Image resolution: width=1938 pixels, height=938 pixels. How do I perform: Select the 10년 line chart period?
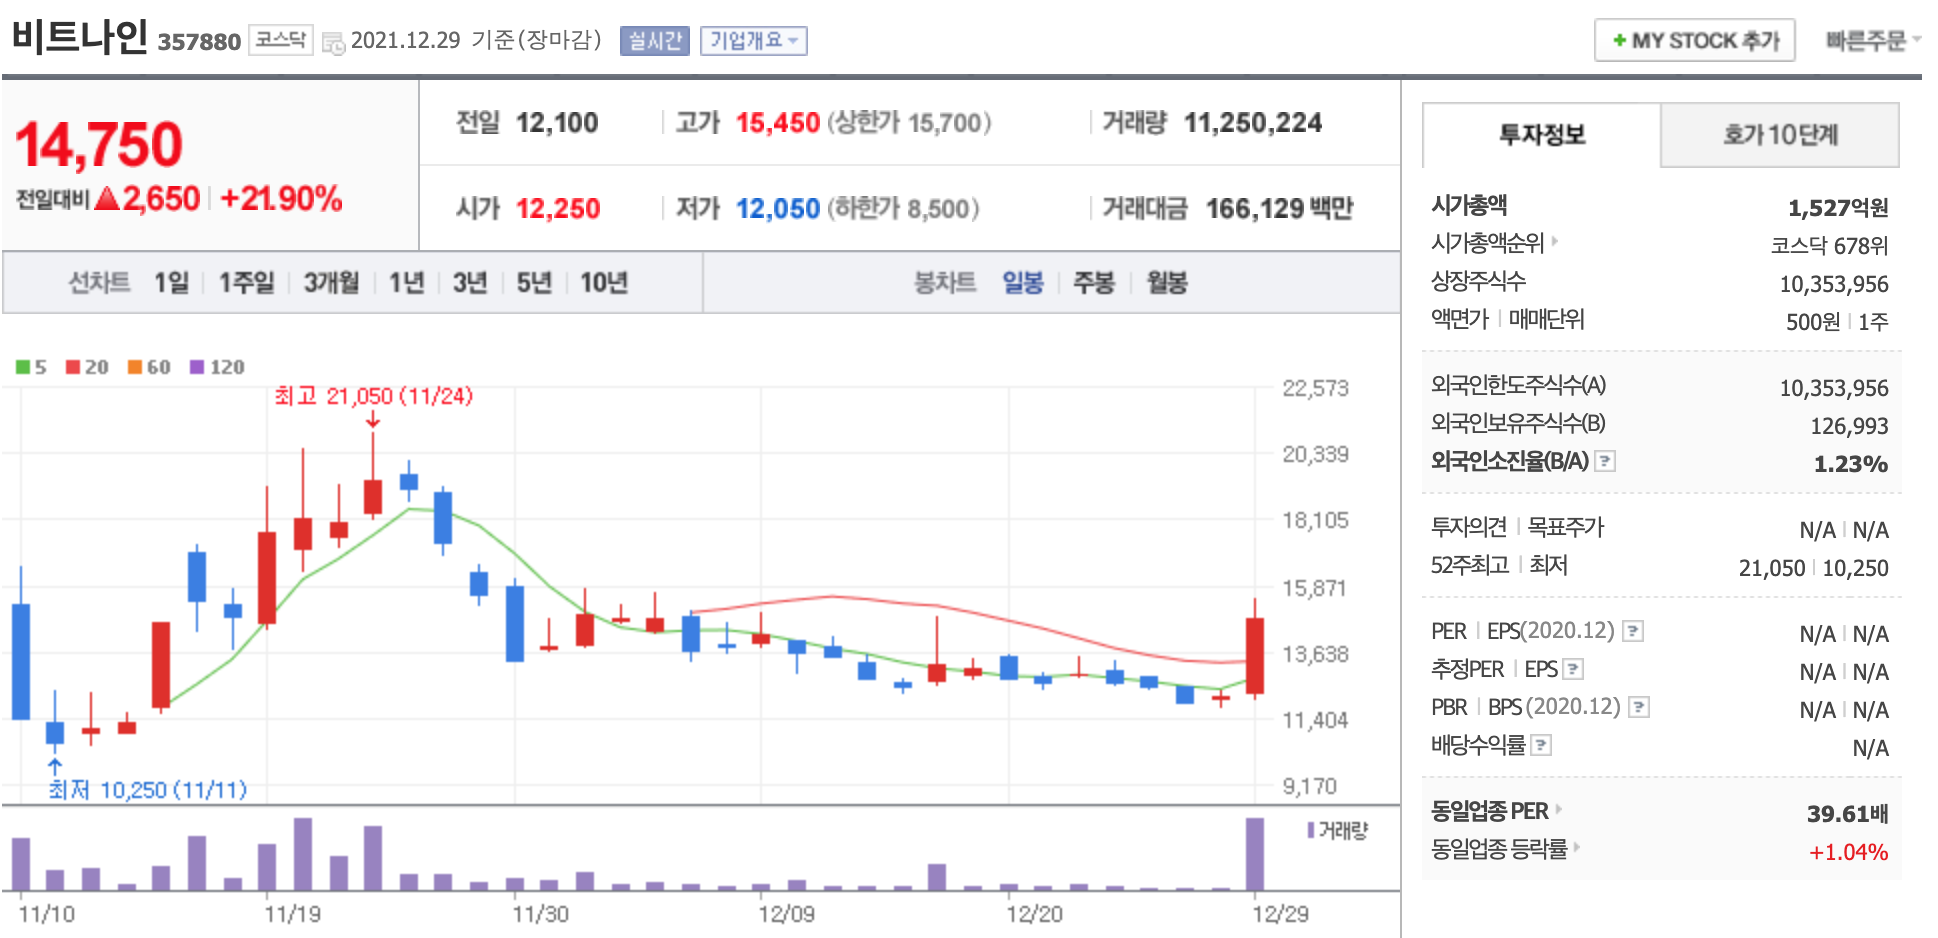tap(604, 283)
